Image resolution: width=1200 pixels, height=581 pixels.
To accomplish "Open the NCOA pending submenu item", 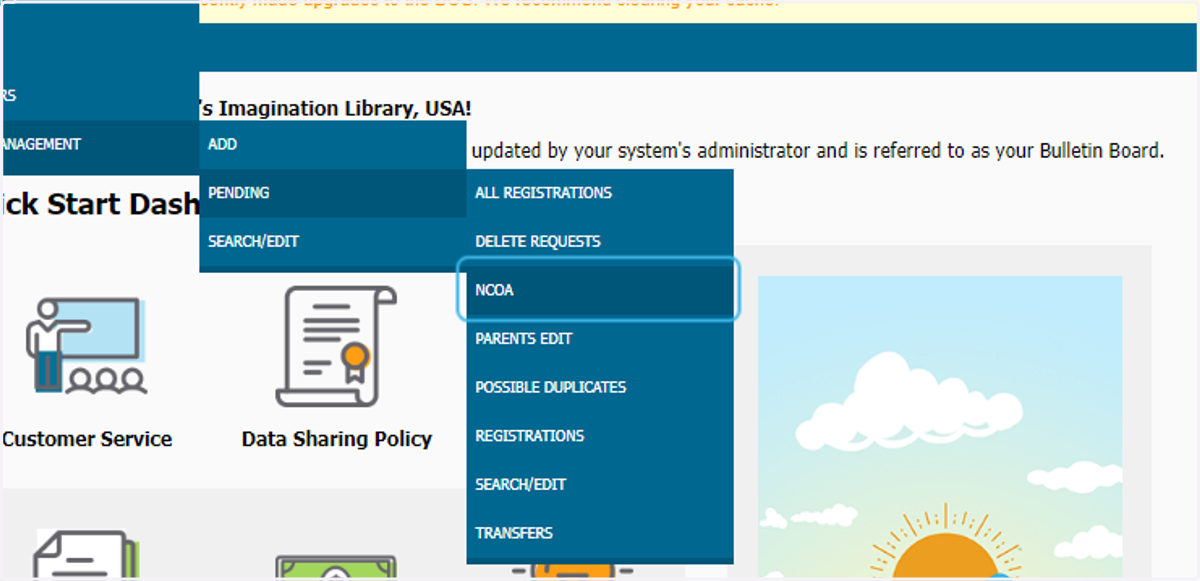I will coord(598,290).
